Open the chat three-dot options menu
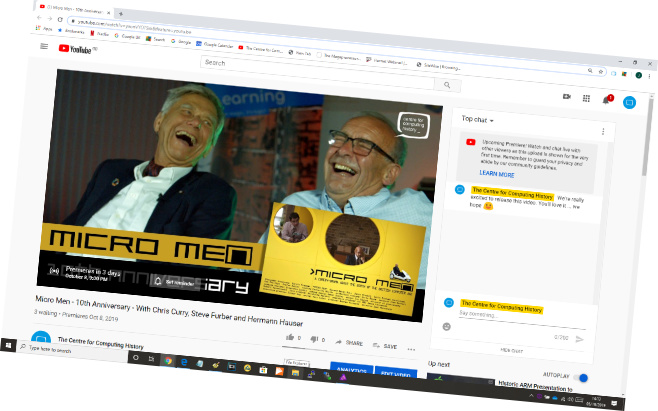 pyautogui.click(x=603, y=131)
